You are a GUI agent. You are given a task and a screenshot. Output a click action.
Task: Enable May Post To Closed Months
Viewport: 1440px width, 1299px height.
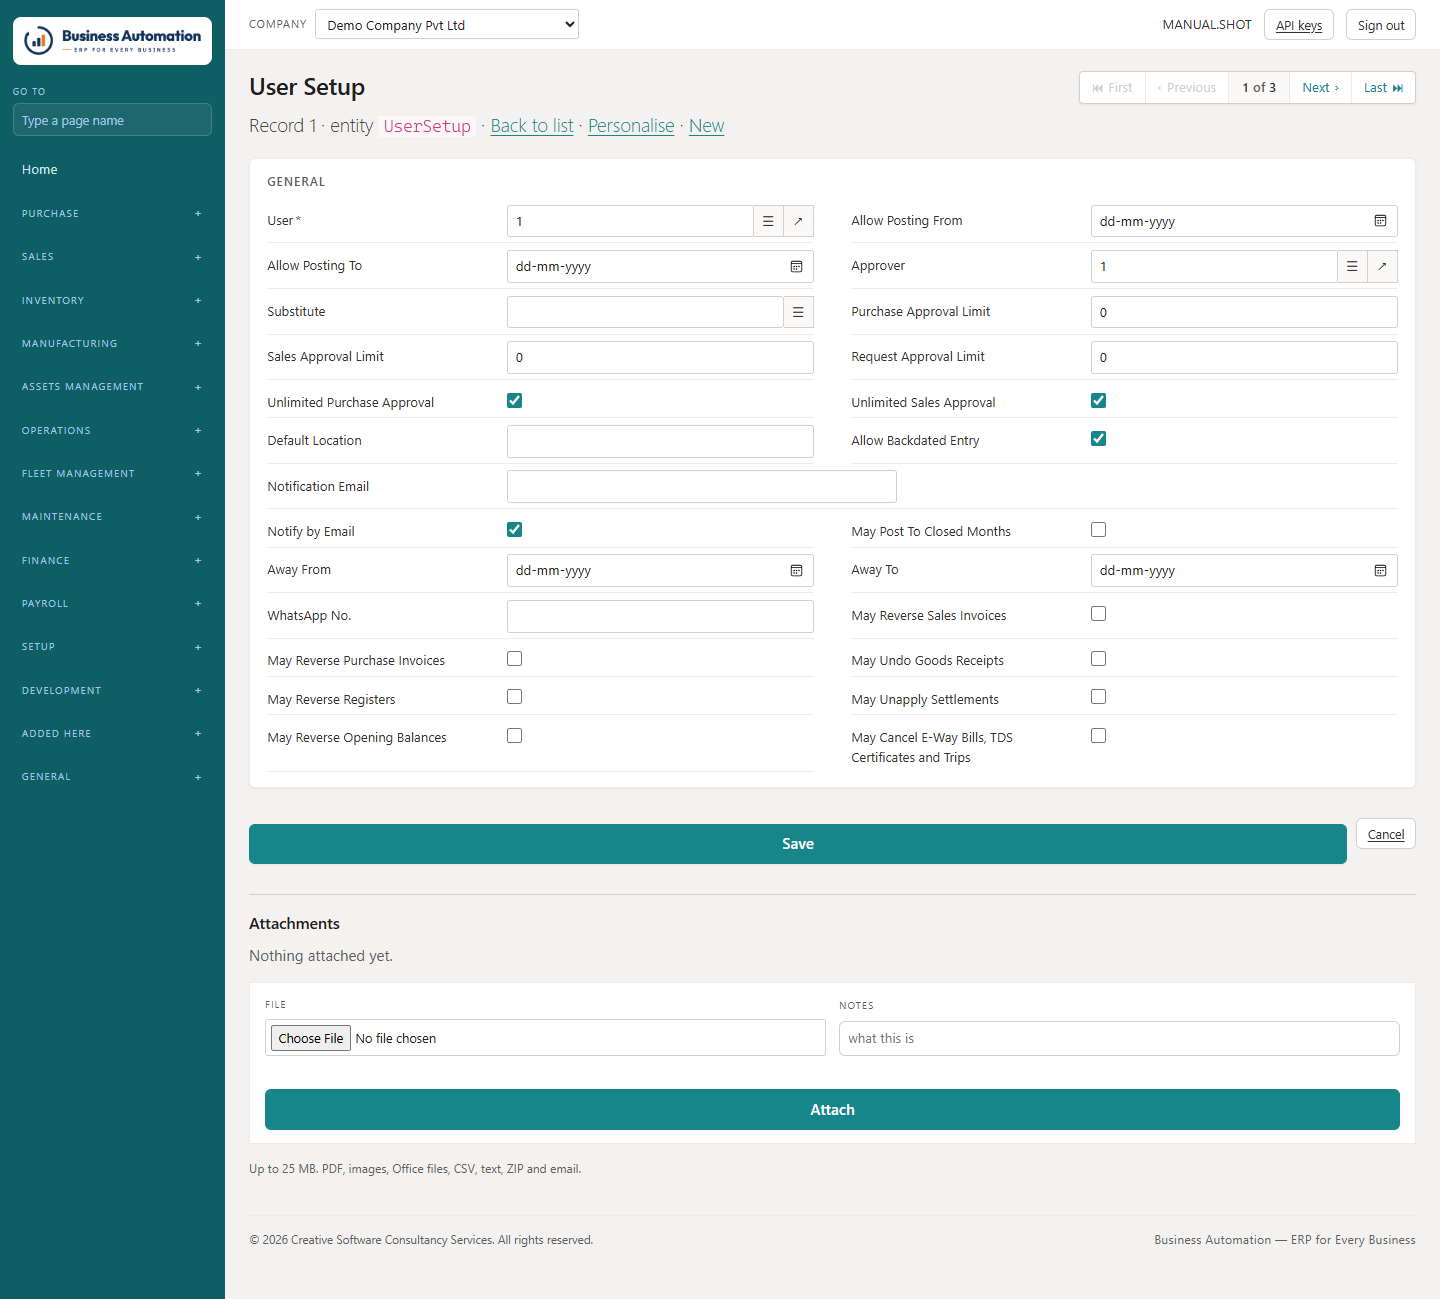click(1098, 530)
